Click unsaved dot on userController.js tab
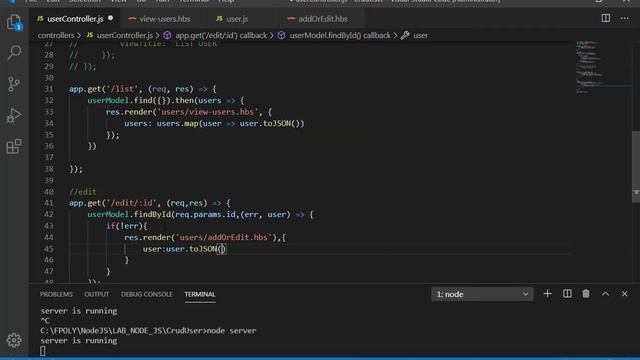Viewport: 640px width, 360px height. [x=111, y=18]
